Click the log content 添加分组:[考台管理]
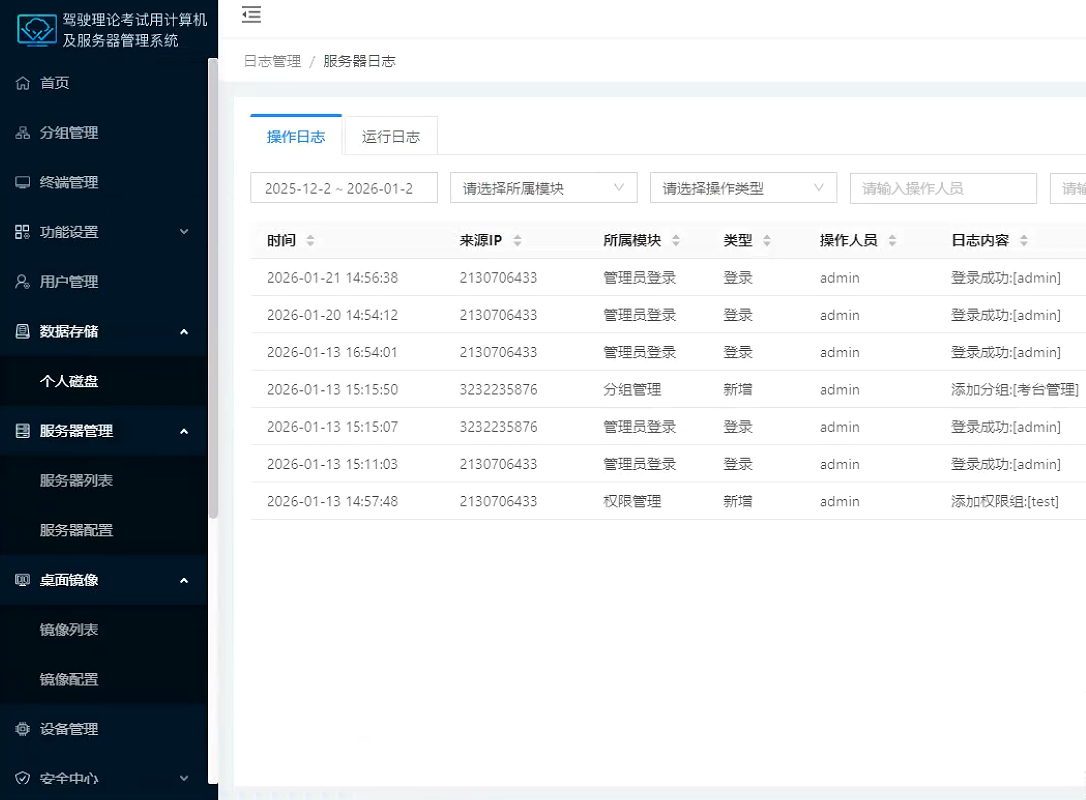Screen dimensions: 1086x800 1014,390
